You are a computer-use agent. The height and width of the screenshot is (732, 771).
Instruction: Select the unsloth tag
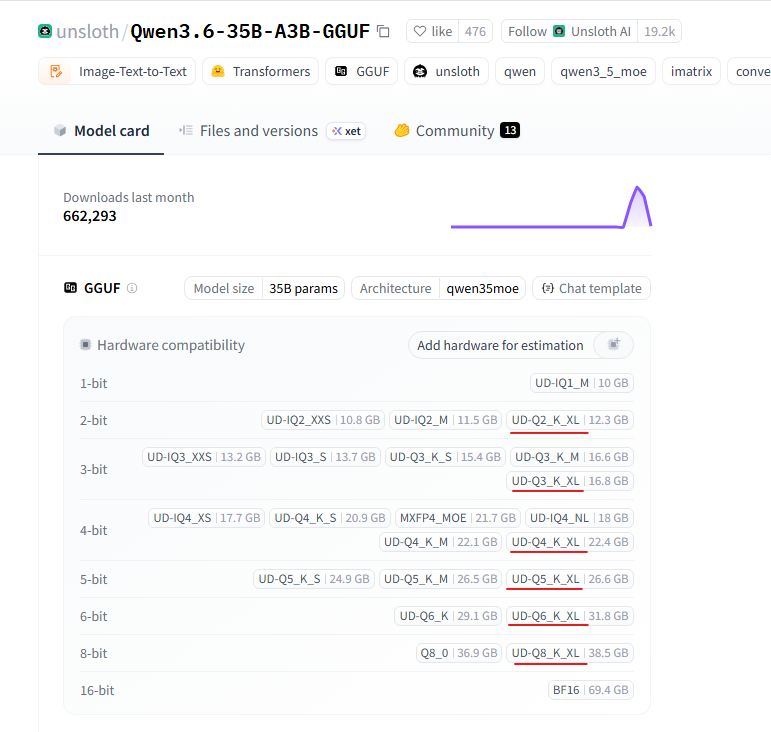coord(446,72)
